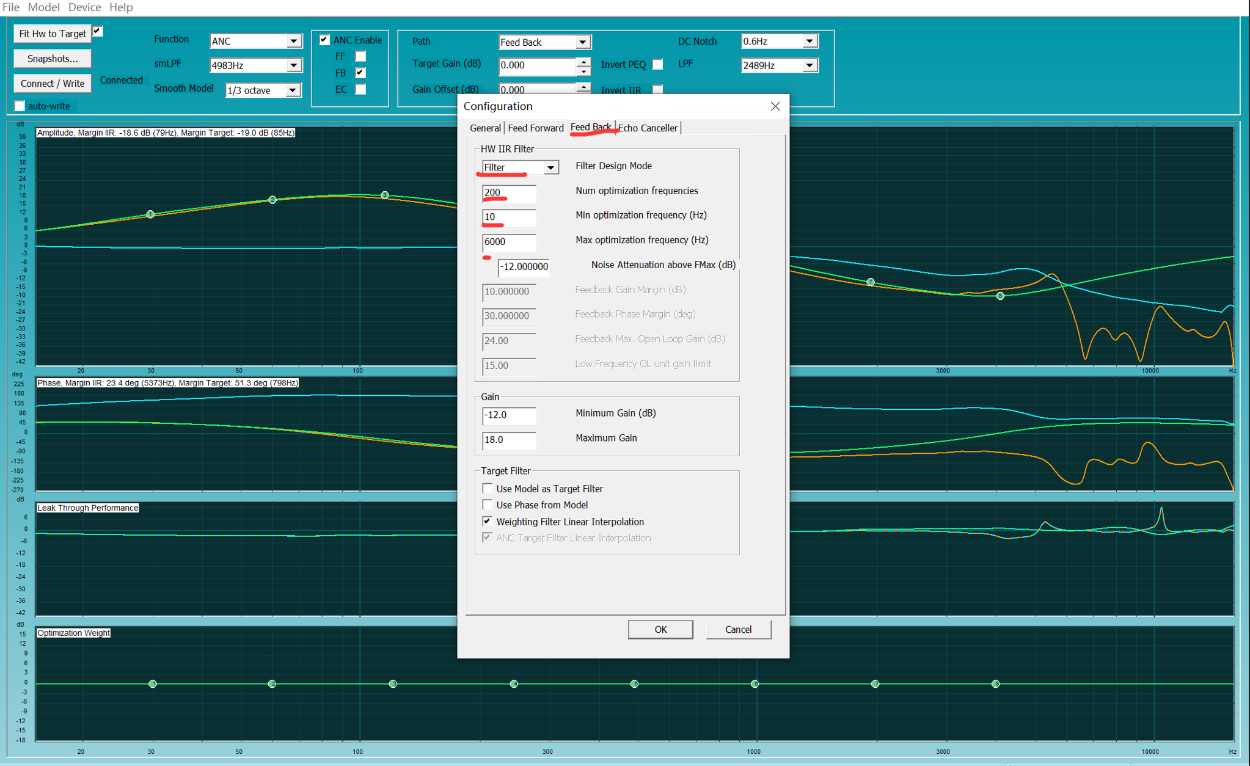Open the Smooth Model 1/3 octave dropdown
Viewport: 1250px width, 766px height.
click(294, 91)
